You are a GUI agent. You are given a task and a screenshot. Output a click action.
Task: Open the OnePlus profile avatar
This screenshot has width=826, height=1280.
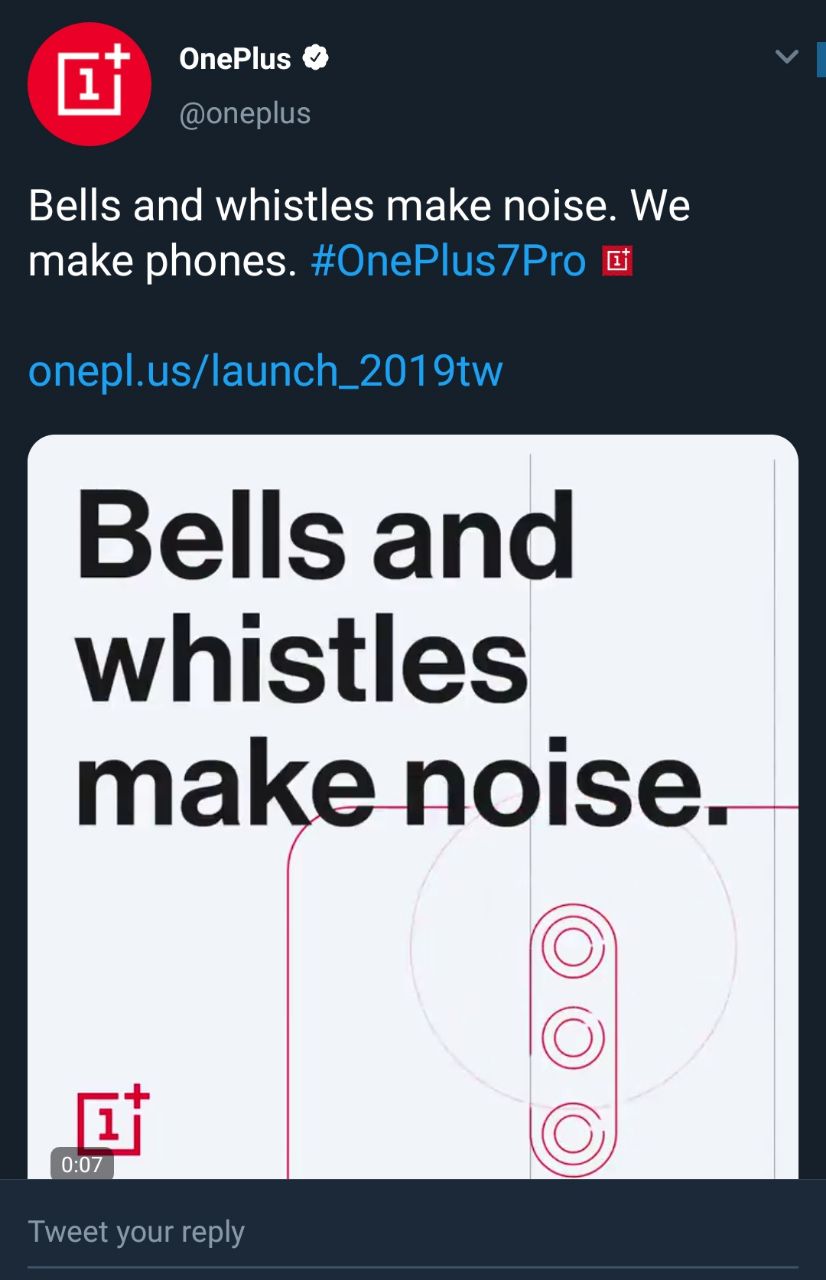[x=88, y=84]
